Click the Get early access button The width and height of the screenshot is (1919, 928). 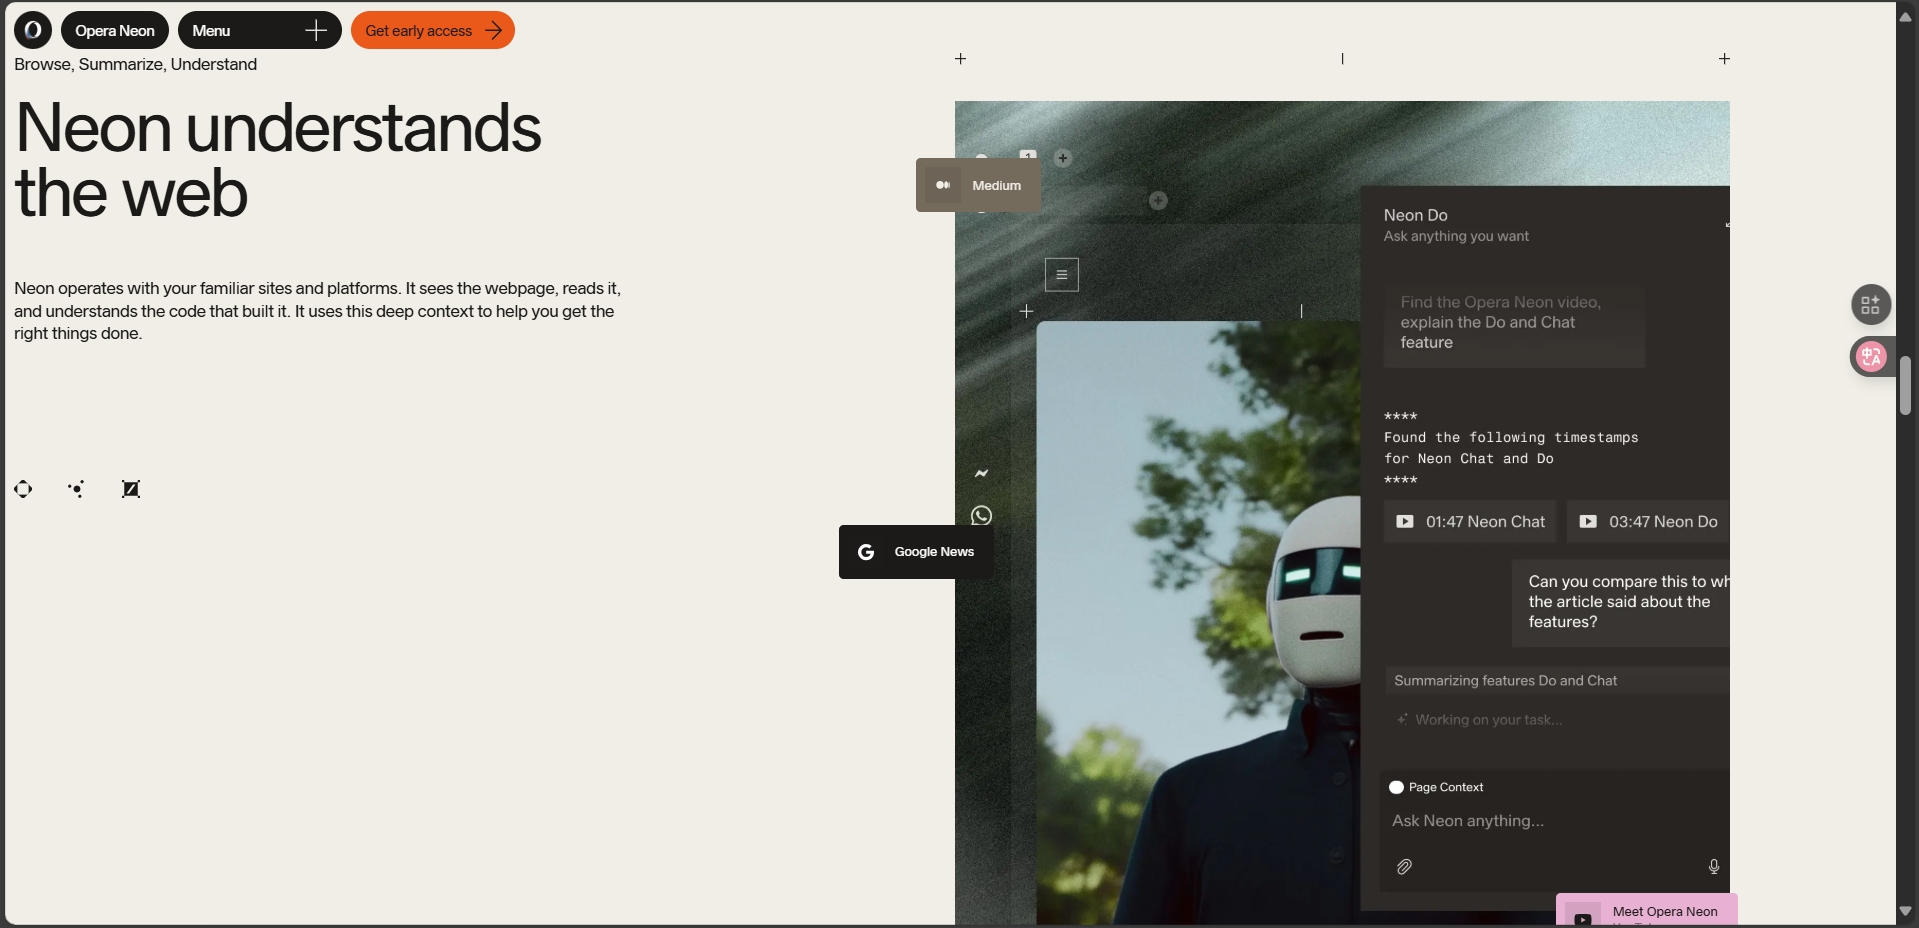pyautogui.click(x=433, y=30)
